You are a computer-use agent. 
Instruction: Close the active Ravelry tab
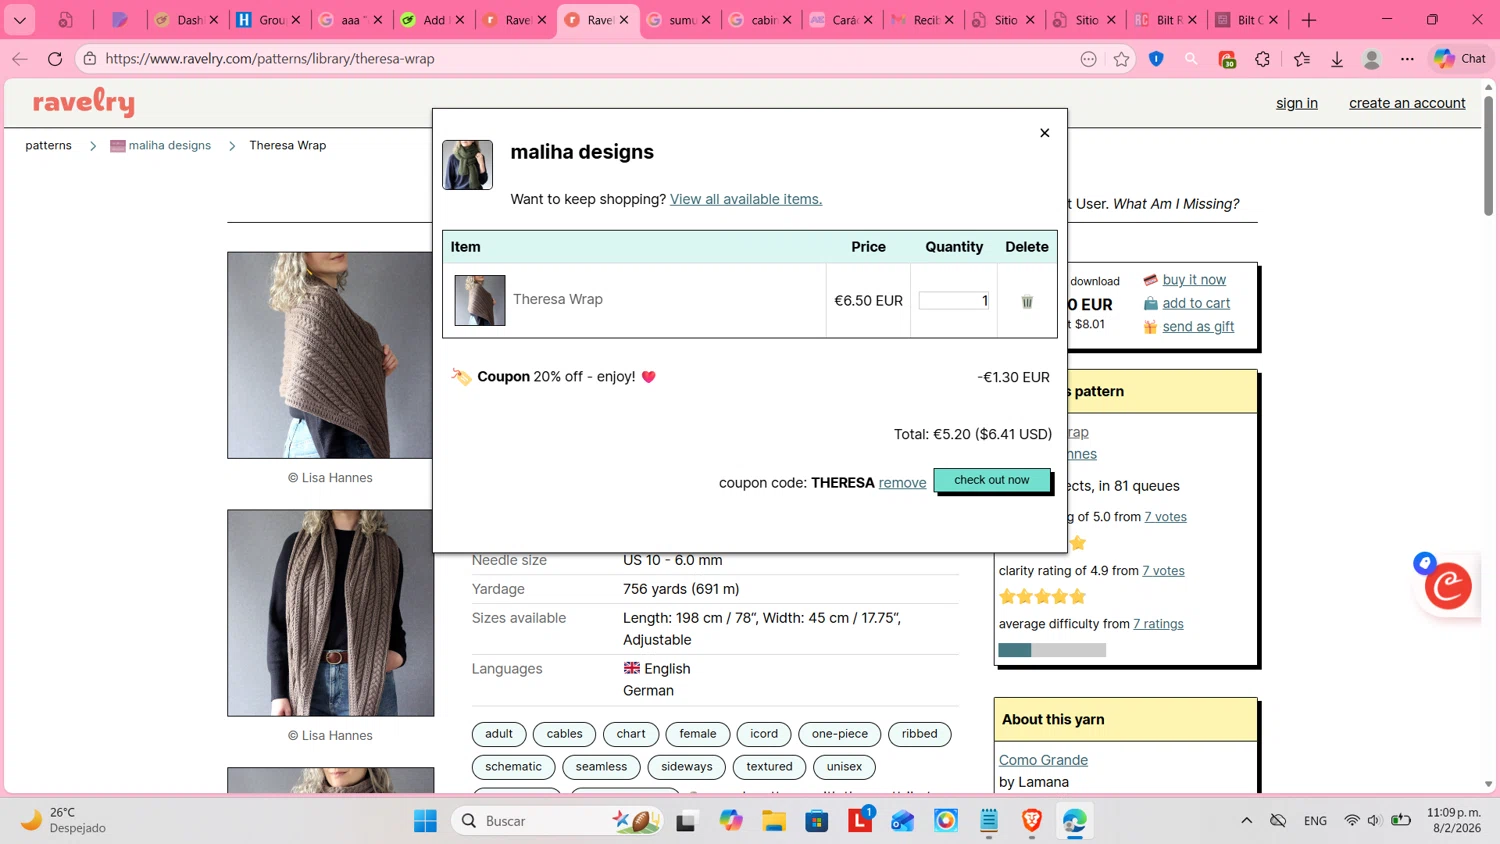pos(624,20)
